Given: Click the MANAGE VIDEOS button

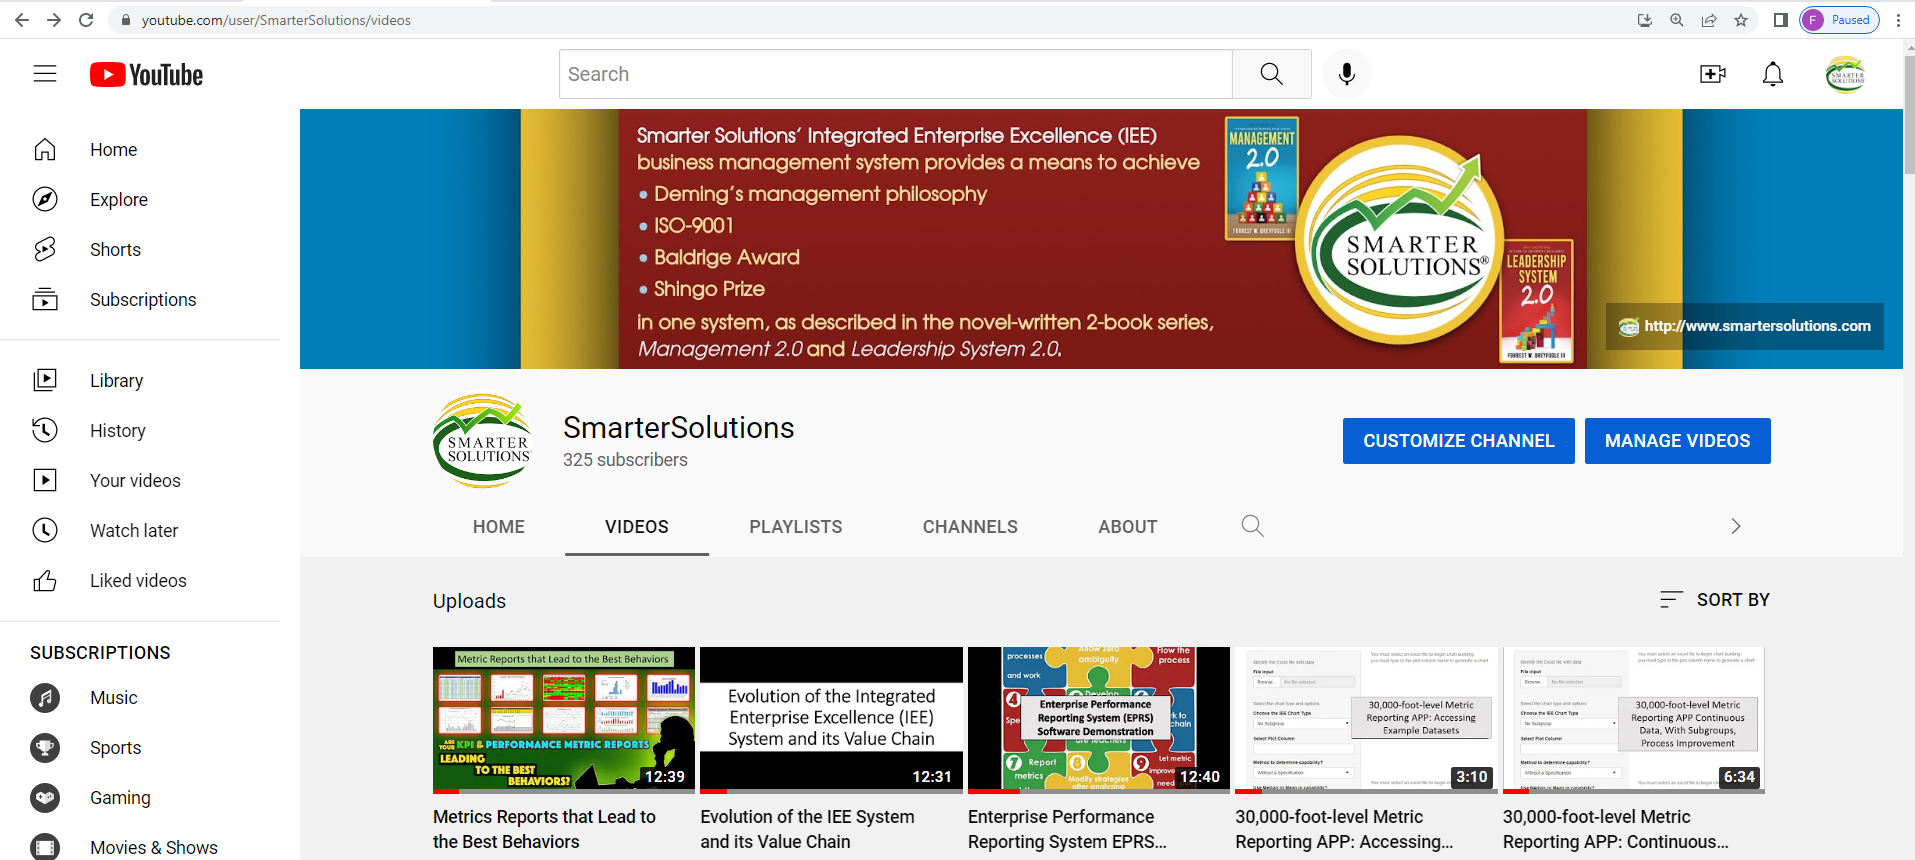Looking at the screenshot, I should click(x=1677, y=441).
